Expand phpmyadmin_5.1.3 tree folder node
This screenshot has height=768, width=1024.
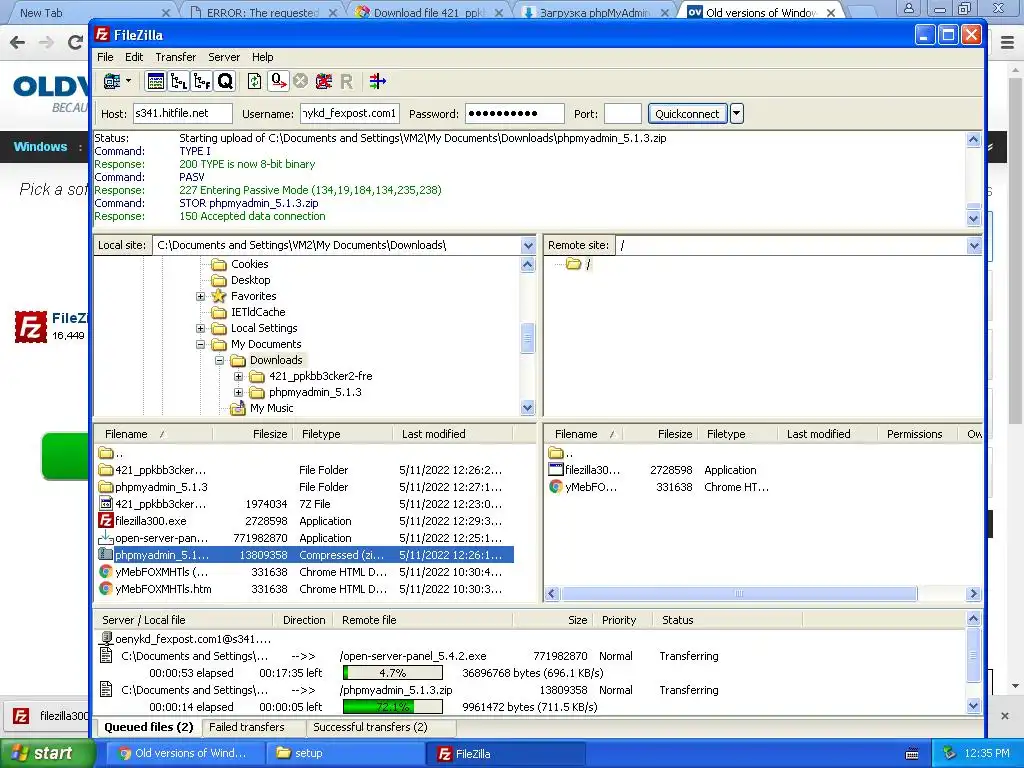[238, 392]
